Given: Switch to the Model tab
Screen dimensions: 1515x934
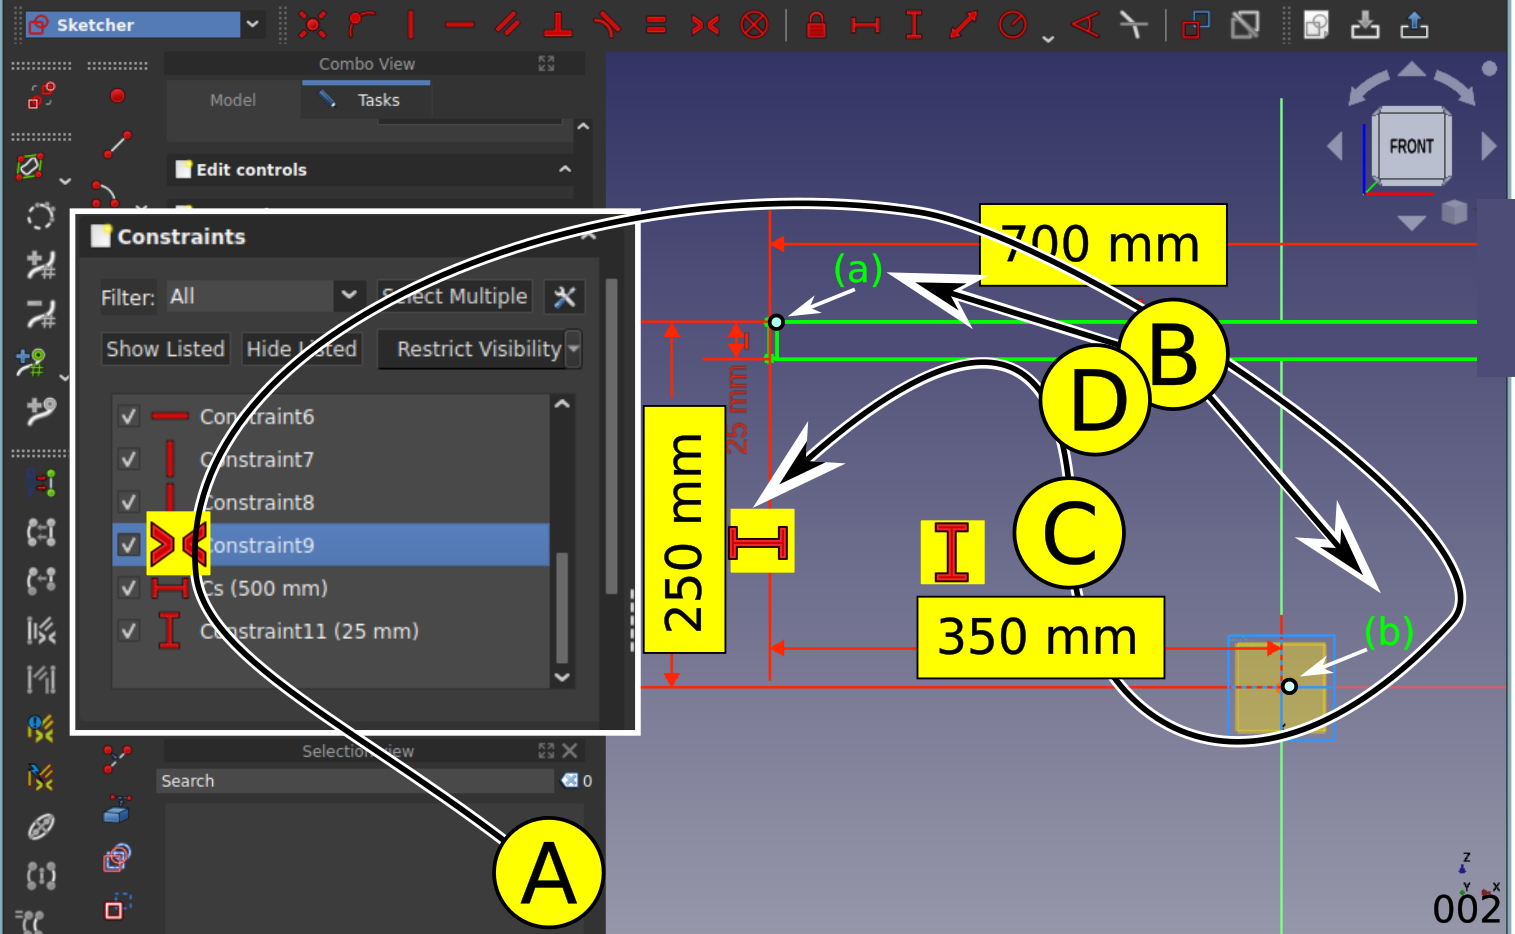Looking at the screenshot, I should (x=233, y=100).
